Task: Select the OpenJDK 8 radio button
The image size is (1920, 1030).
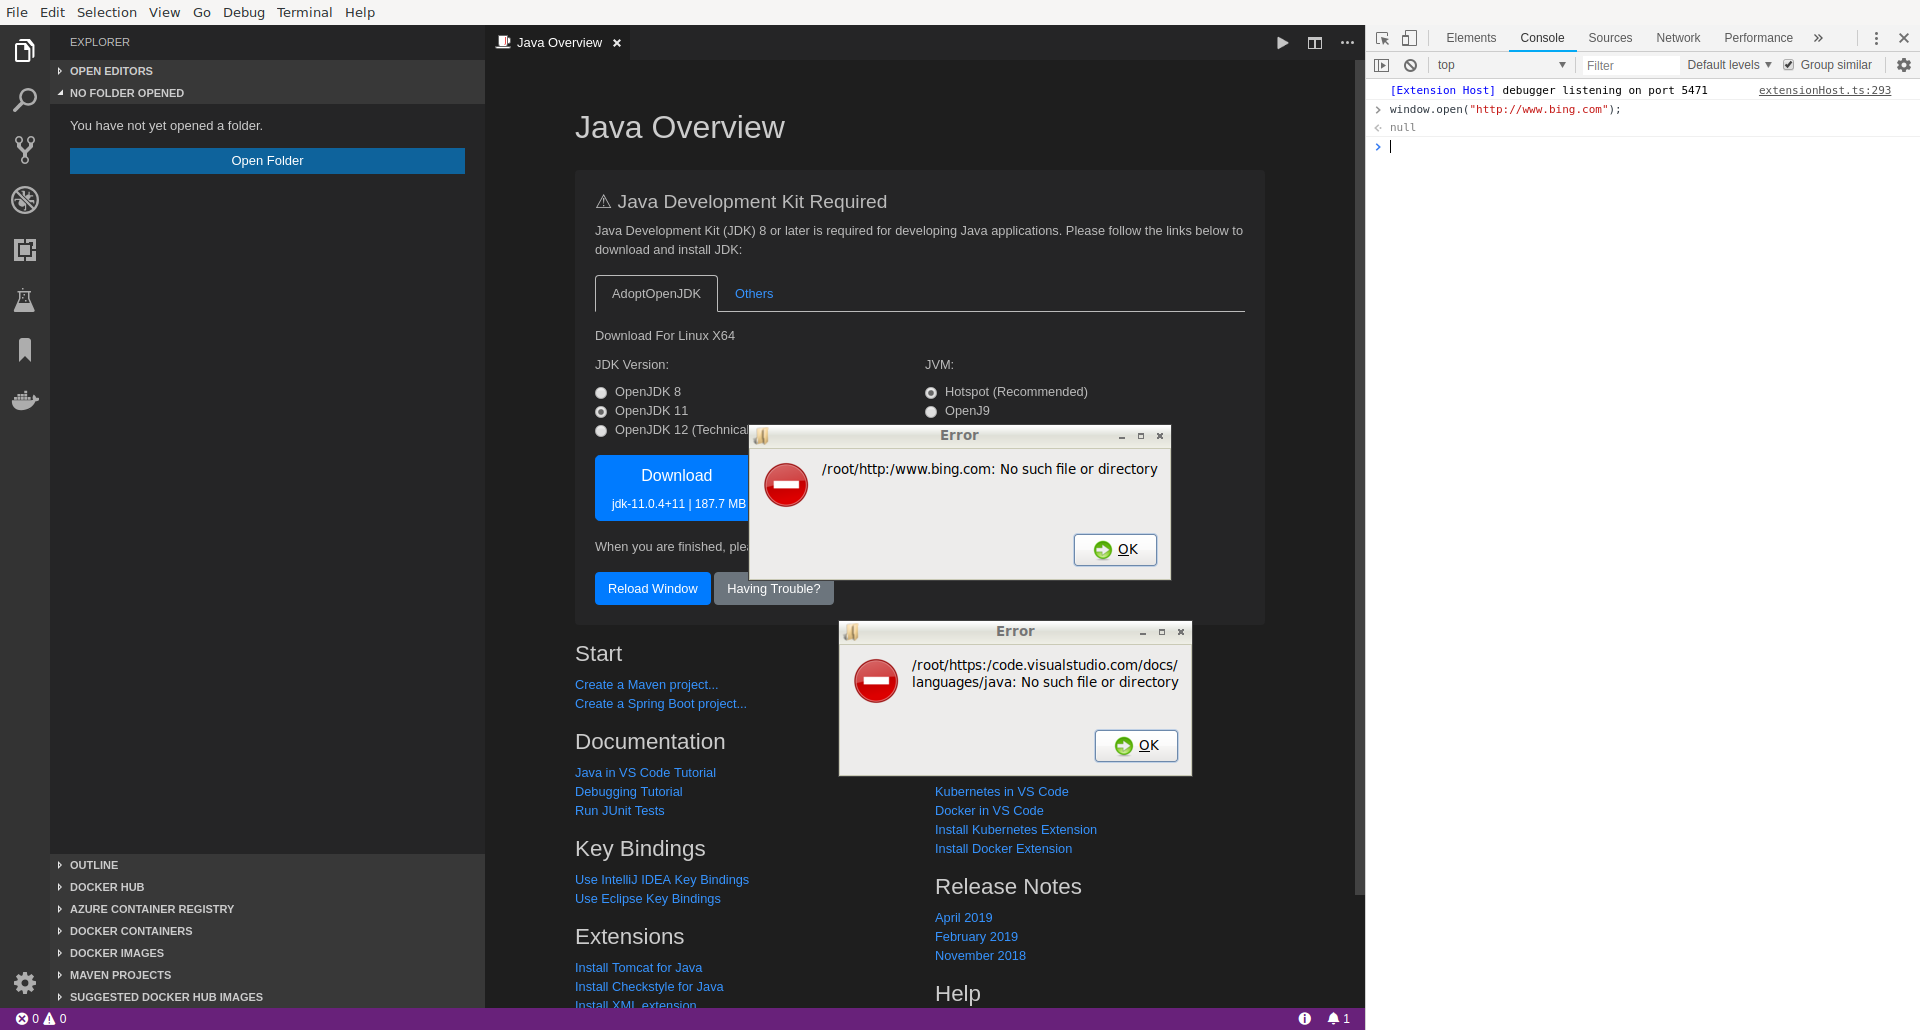Action: coord(601,393)
